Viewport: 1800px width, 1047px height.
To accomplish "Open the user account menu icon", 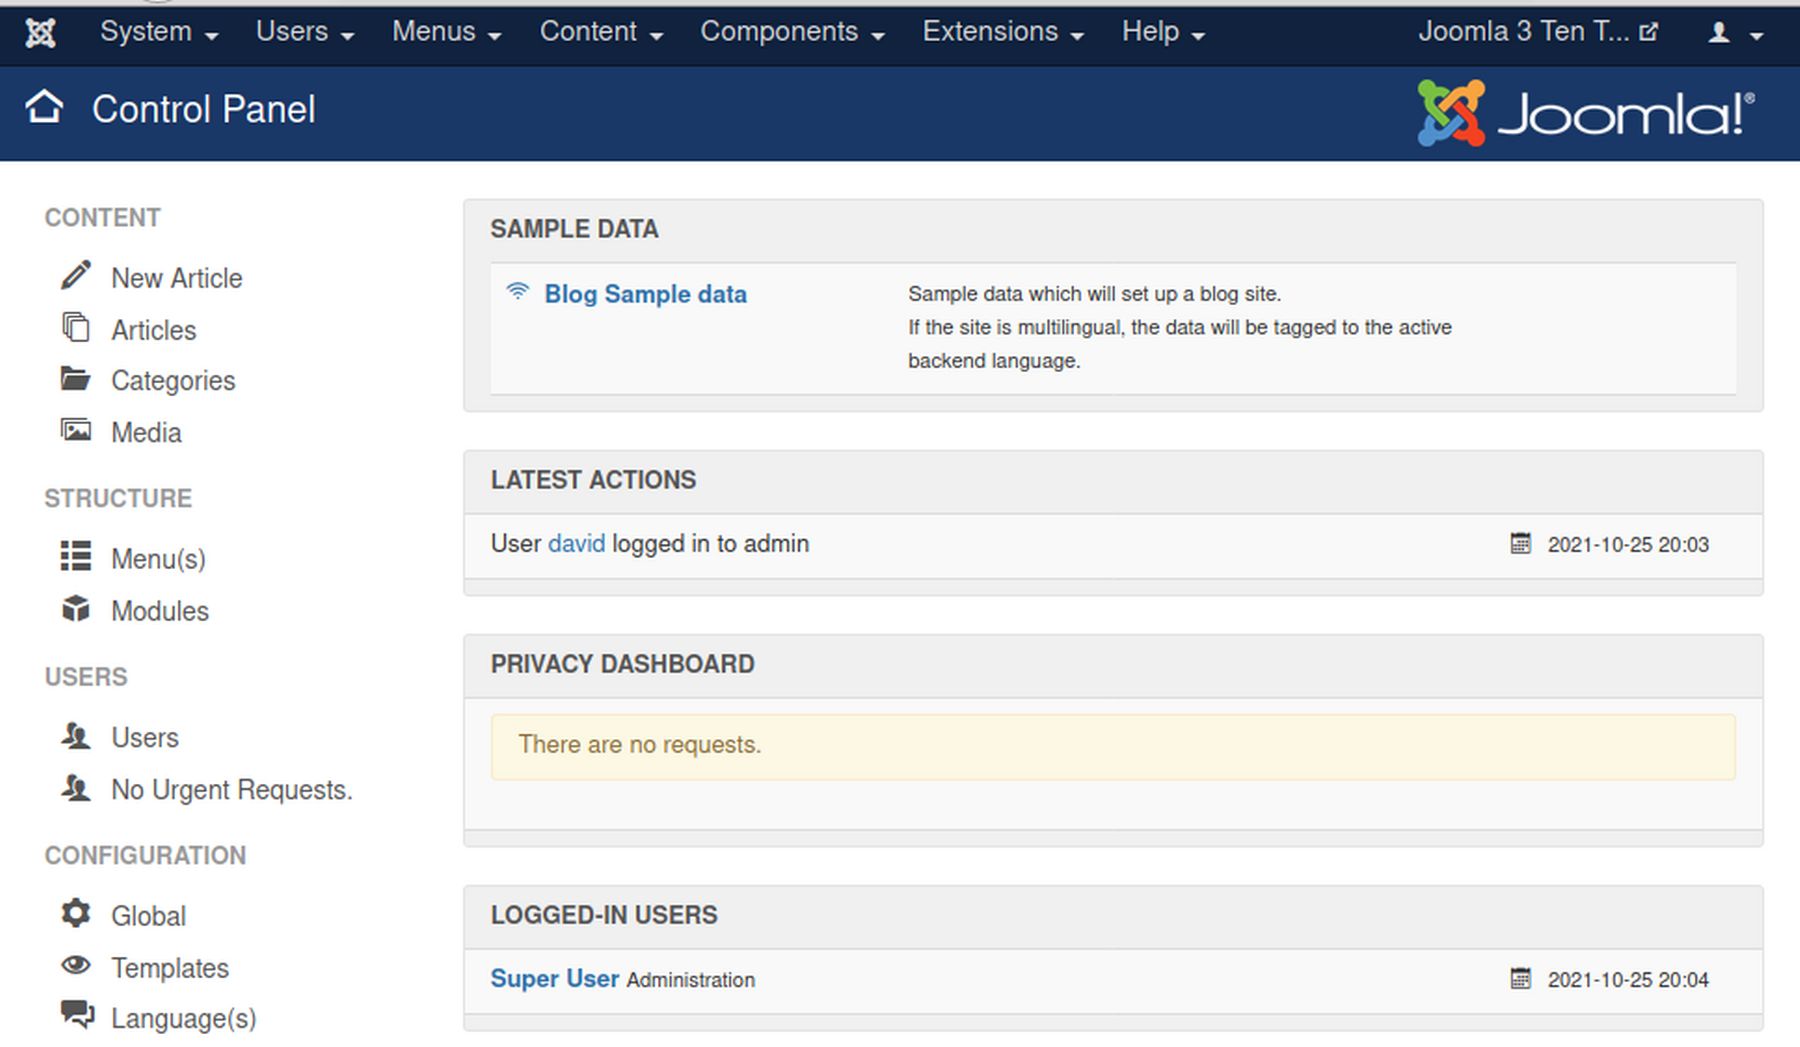I will tap(1719, 33).
